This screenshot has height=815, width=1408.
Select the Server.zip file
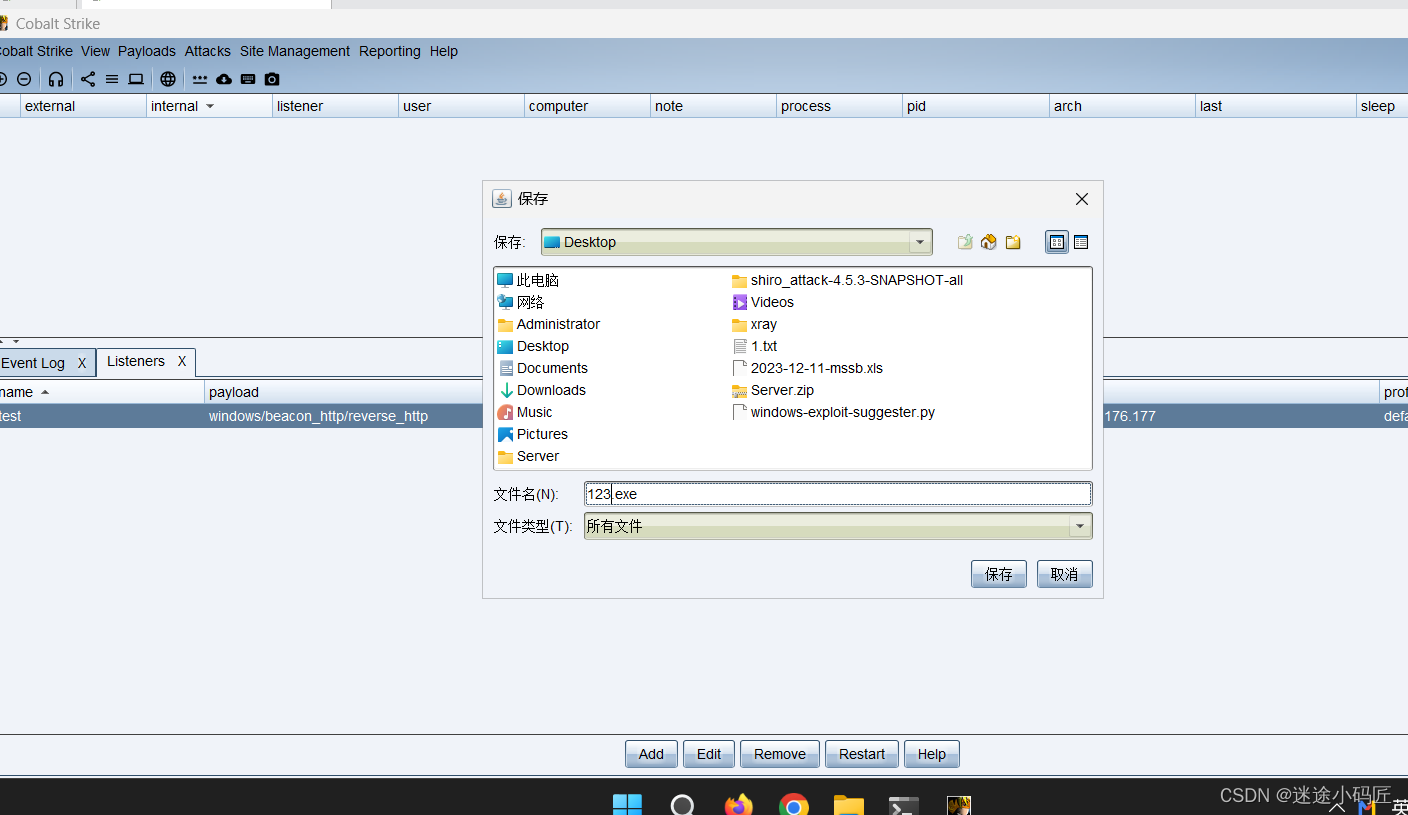coord(773,390)
